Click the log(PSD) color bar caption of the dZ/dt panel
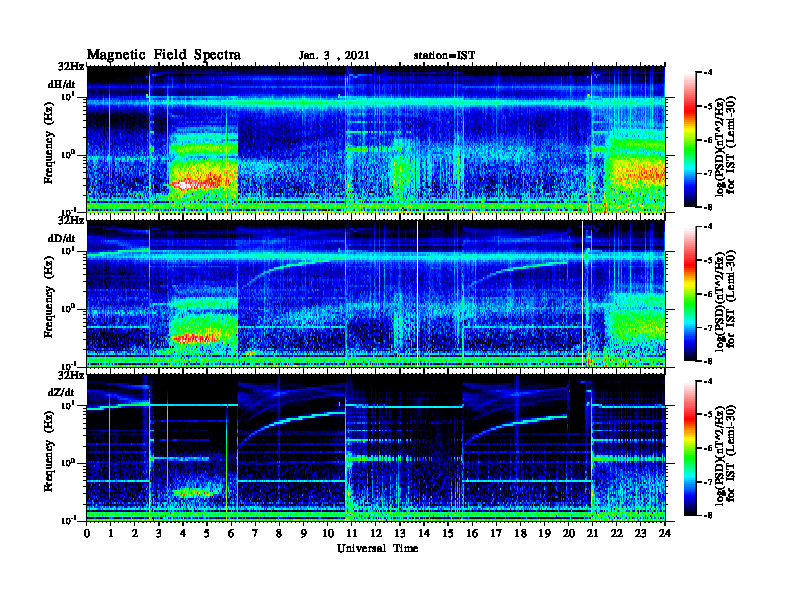The height and width of the screenshot is (612, 792). (x=724, y=453)
